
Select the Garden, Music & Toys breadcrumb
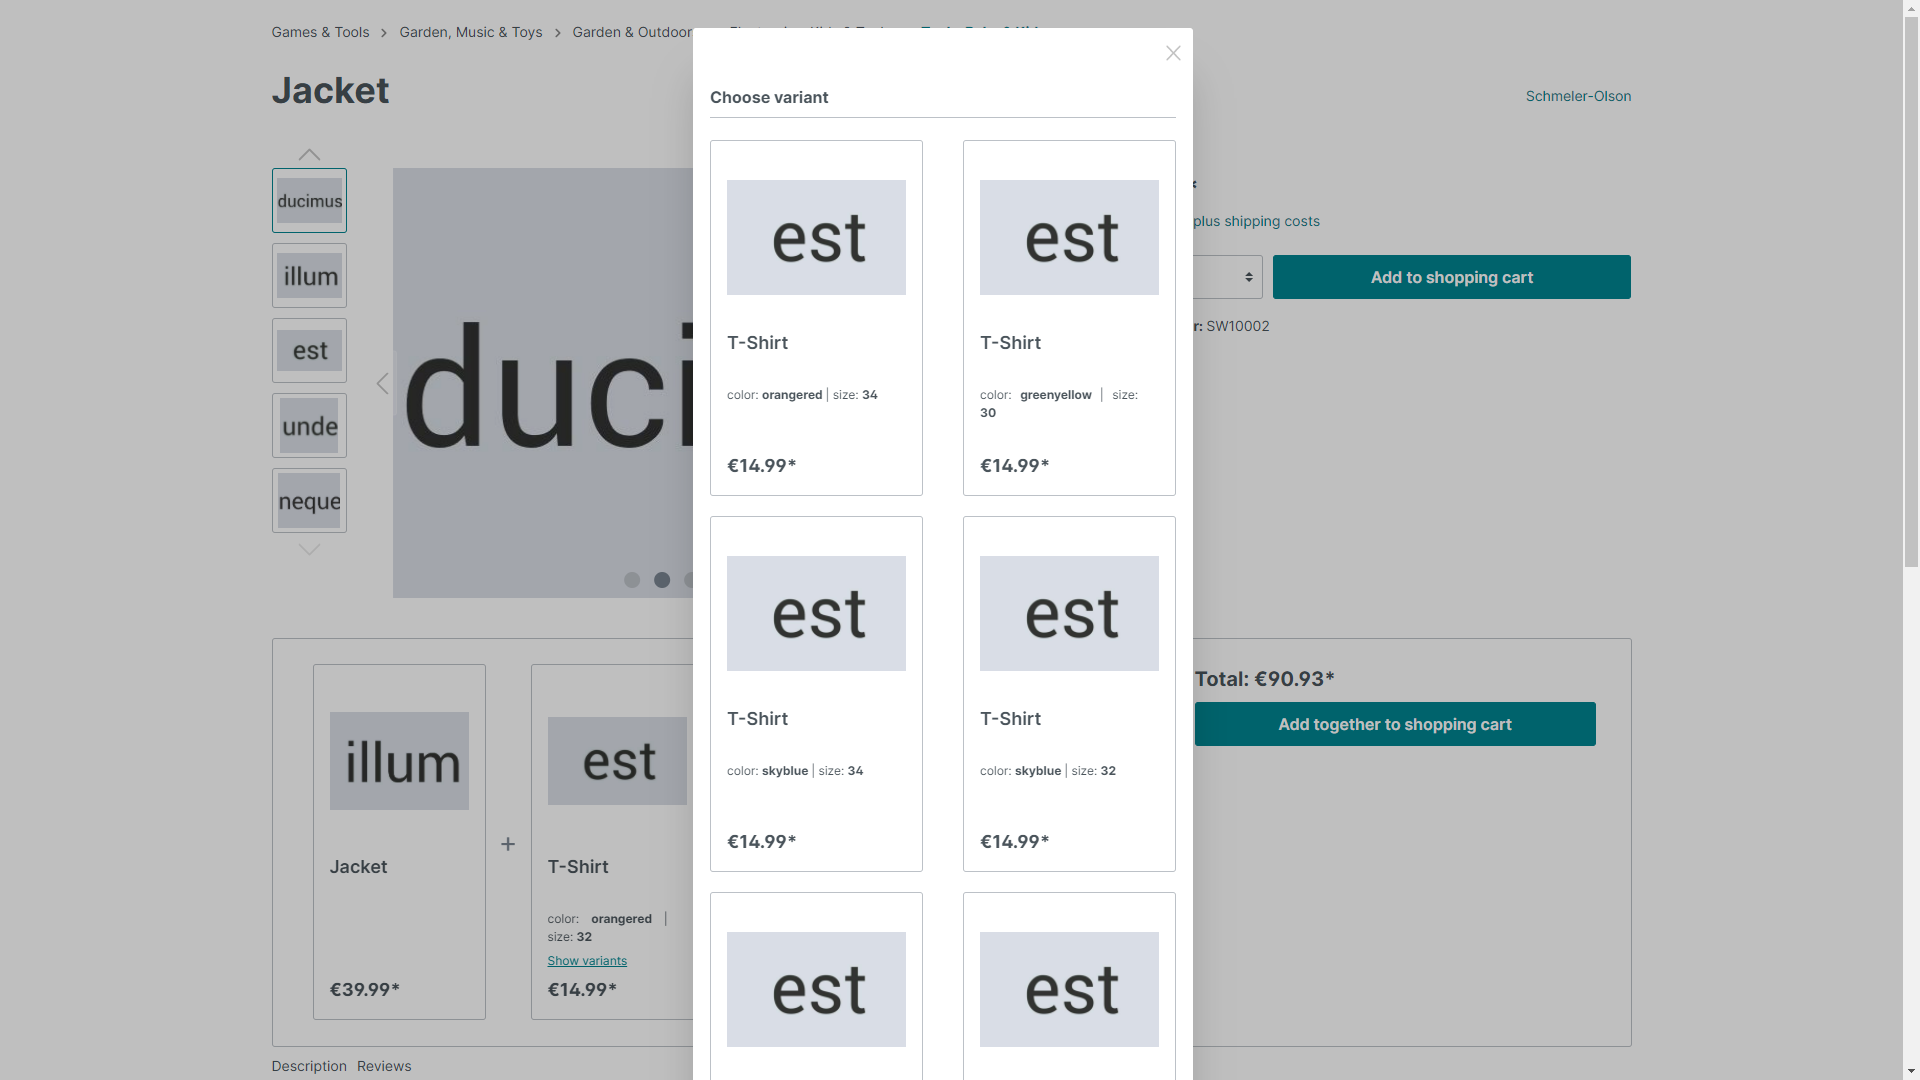471,32
